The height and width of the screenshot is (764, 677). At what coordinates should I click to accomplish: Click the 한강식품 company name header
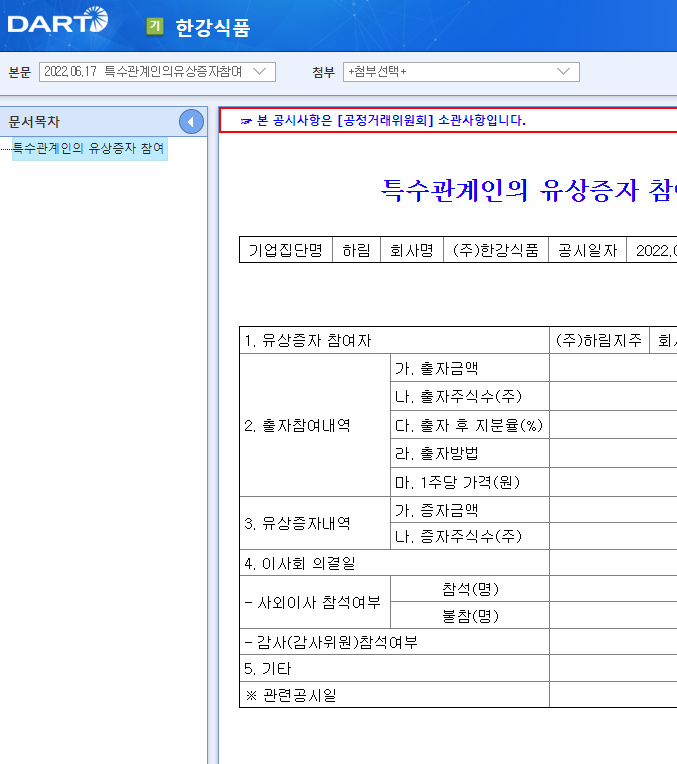pyautogui.click(x=213, y=27)
